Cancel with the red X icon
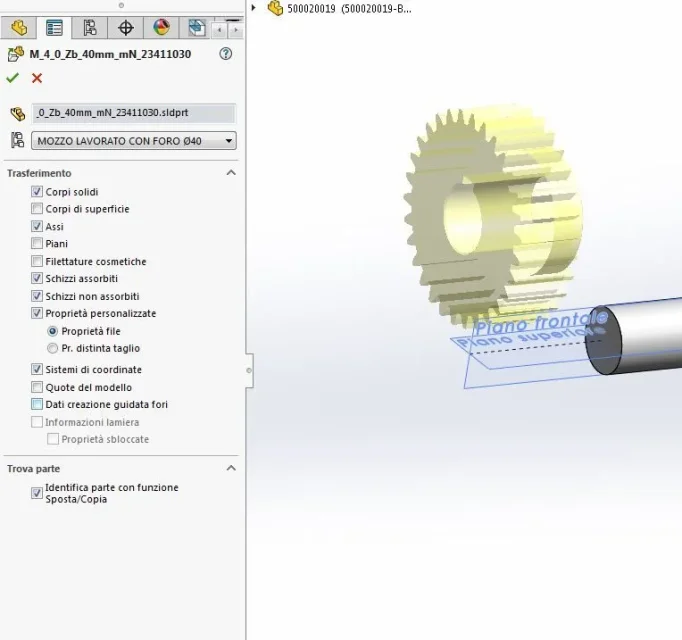The image size is (682, 640). (x=37, y=78)
